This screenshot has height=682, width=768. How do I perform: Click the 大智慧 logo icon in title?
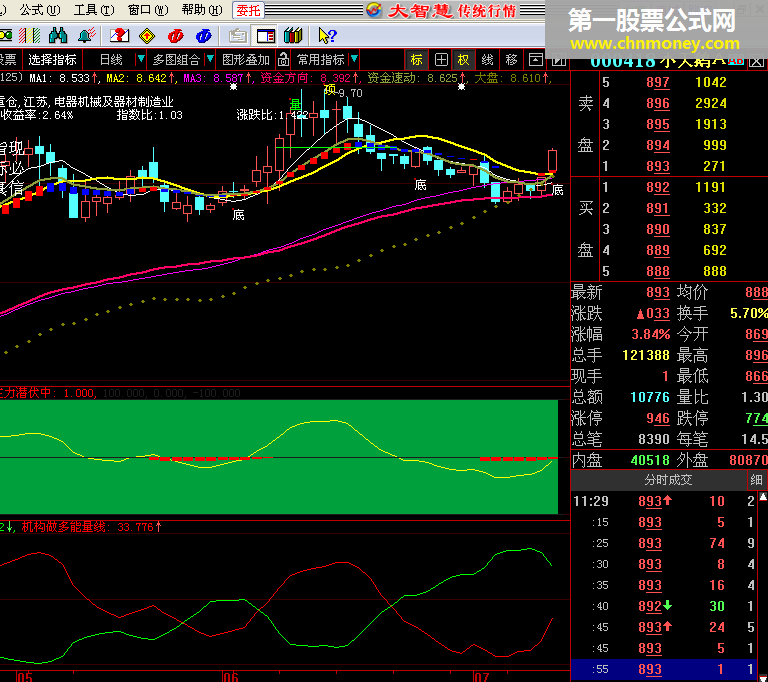(374, 10)
